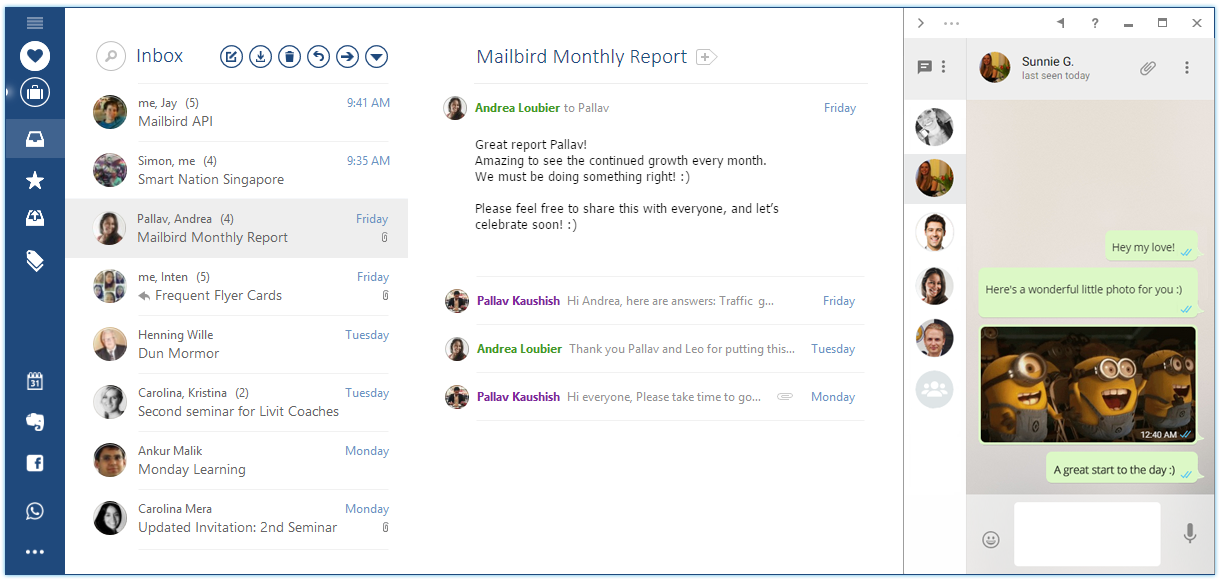The height and width of the screenshot is (580, 1220).
Task: Open the briefcase account icon
Action: coord(35,94)
